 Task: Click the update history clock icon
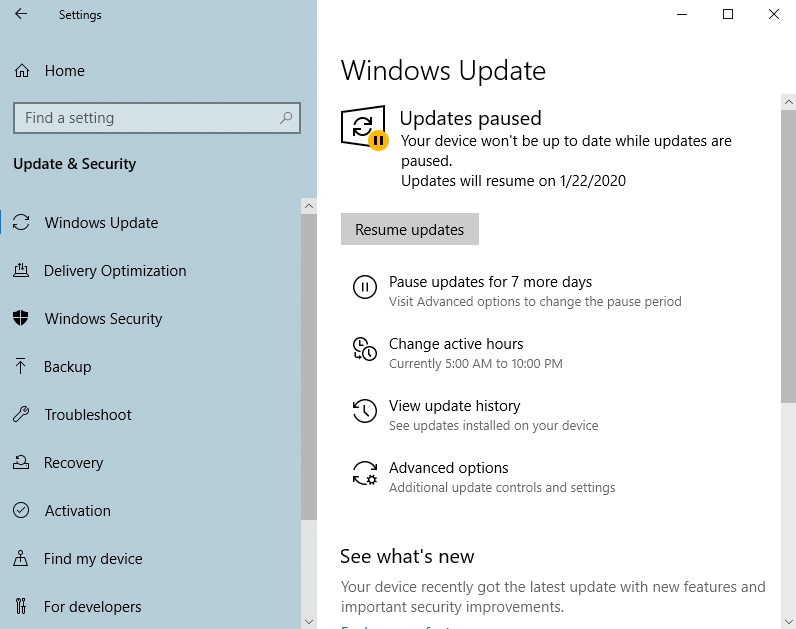pyautogui.click(x=364, y=411)
